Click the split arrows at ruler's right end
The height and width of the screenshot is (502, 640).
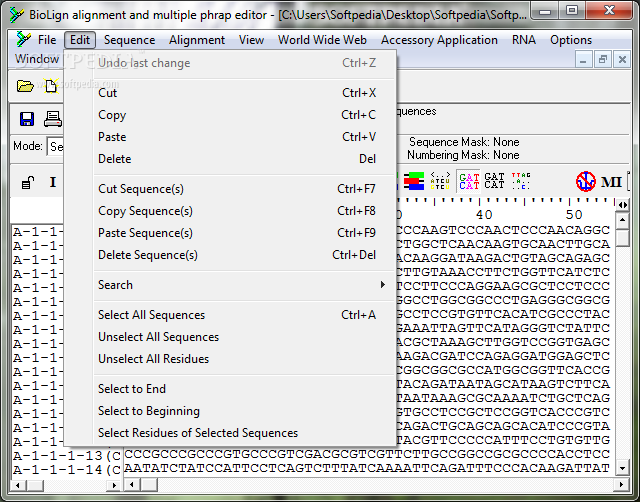click(x=623, y=205)
